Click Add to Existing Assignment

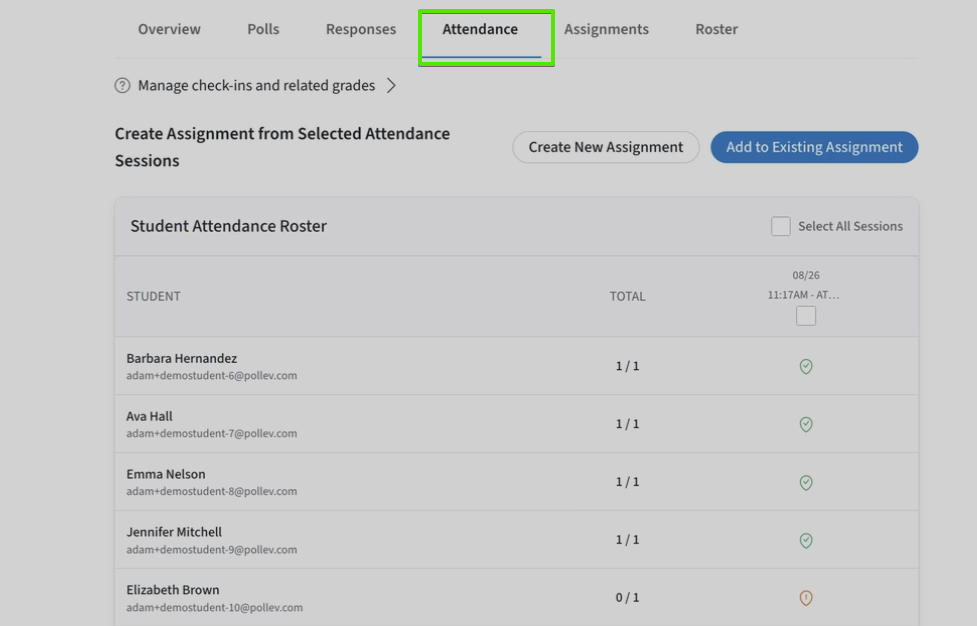[814, 147]
